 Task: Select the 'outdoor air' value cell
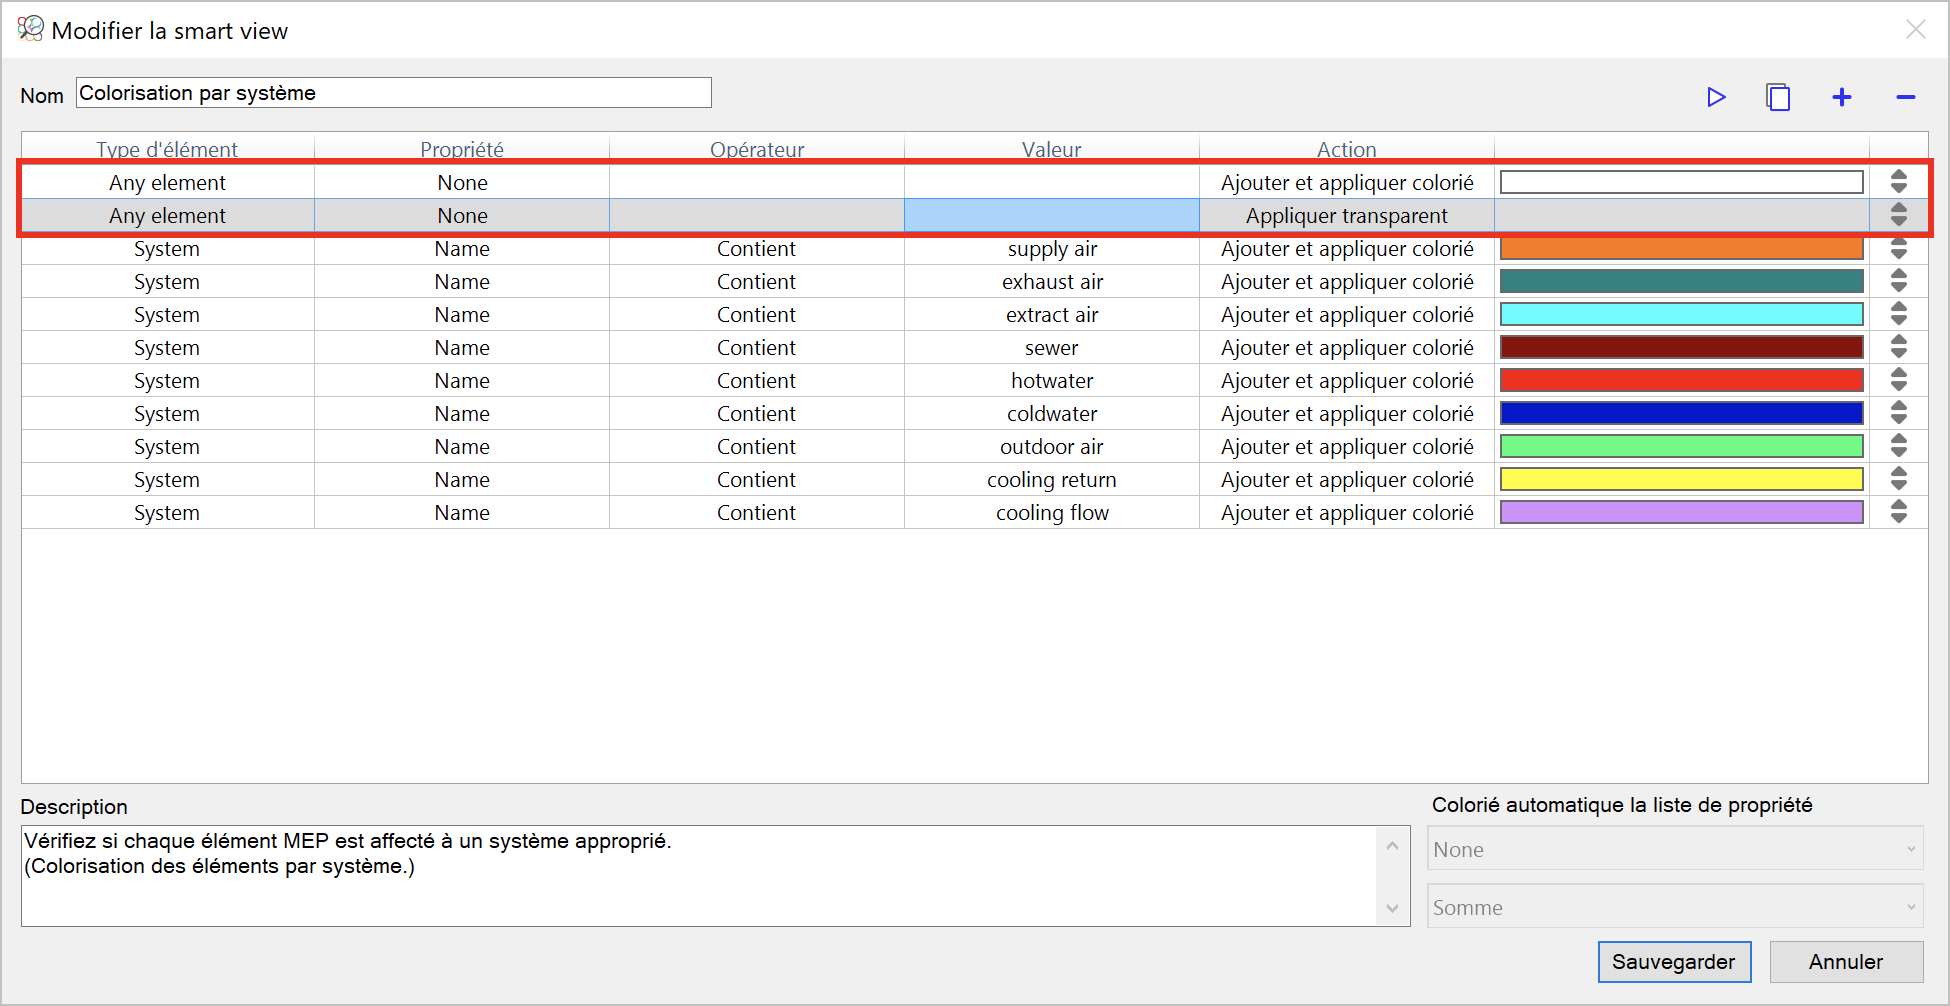point(1052,446)
